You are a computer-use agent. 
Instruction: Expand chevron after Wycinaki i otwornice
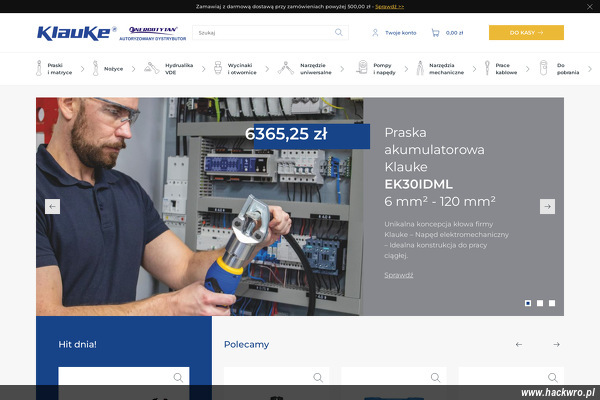pos(267,69)
